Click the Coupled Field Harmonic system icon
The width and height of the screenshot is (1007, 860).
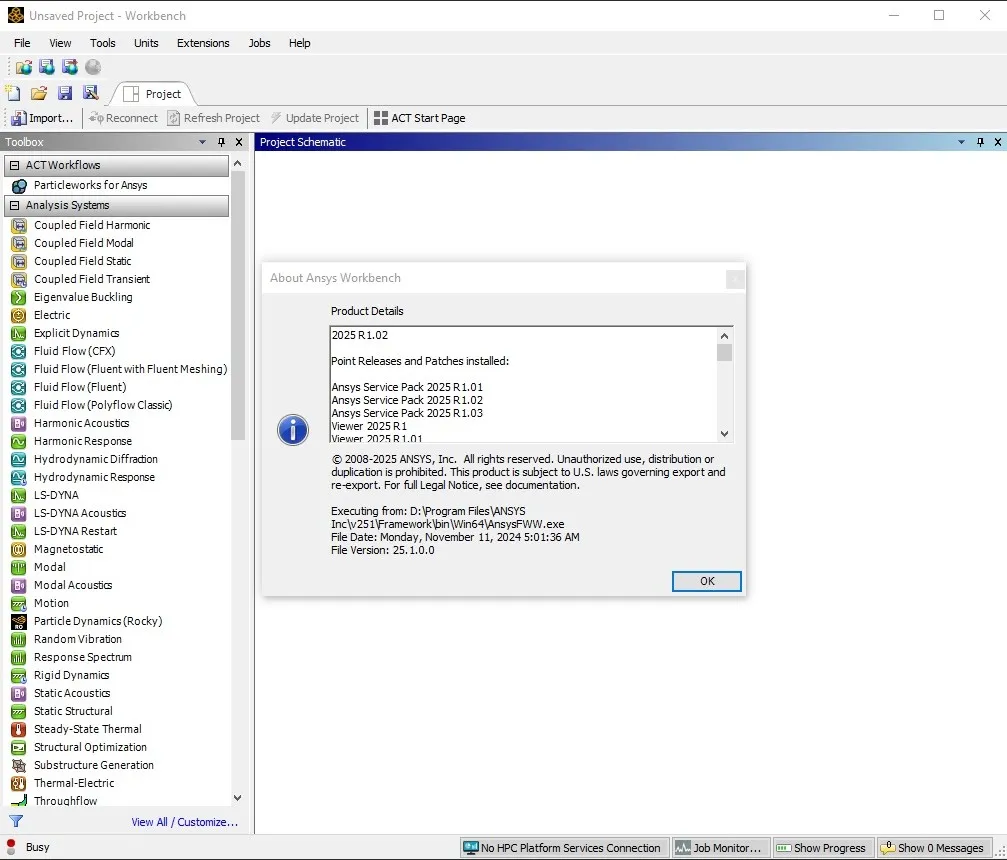click(x=19, y=225)
